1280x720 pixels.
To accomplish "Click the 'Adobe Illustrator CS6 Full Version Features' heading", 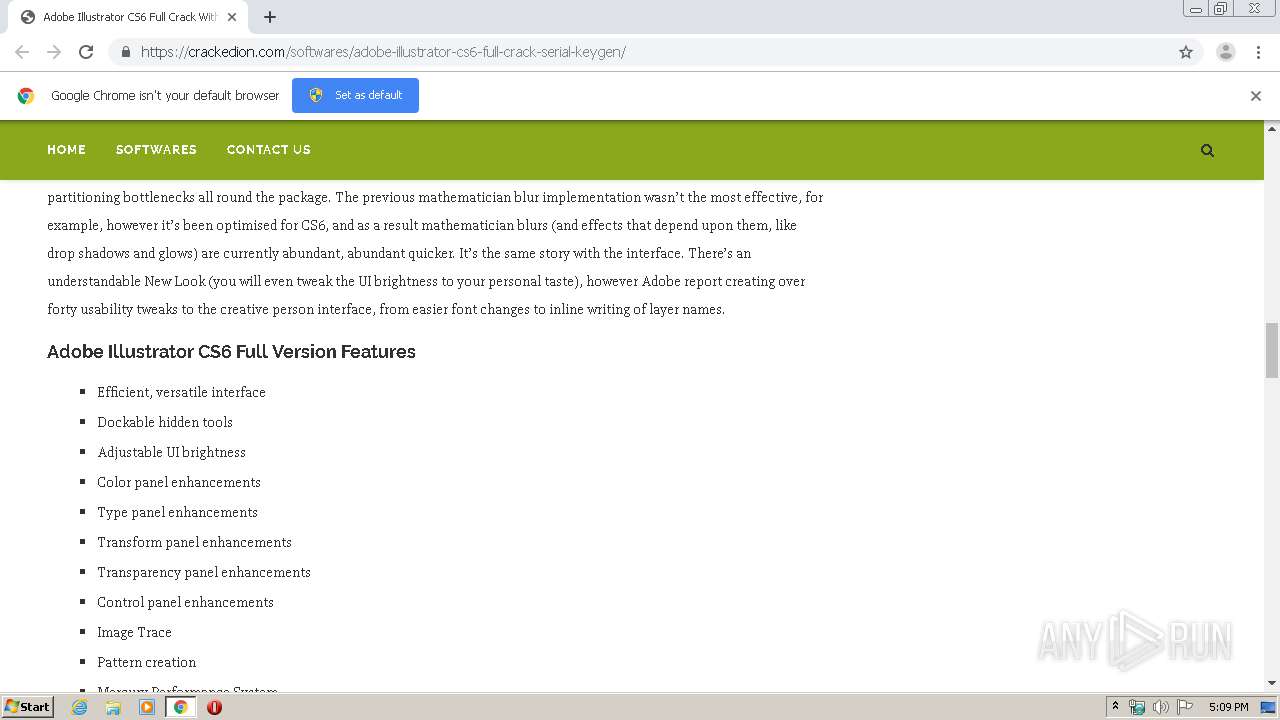I will (231, 352).
